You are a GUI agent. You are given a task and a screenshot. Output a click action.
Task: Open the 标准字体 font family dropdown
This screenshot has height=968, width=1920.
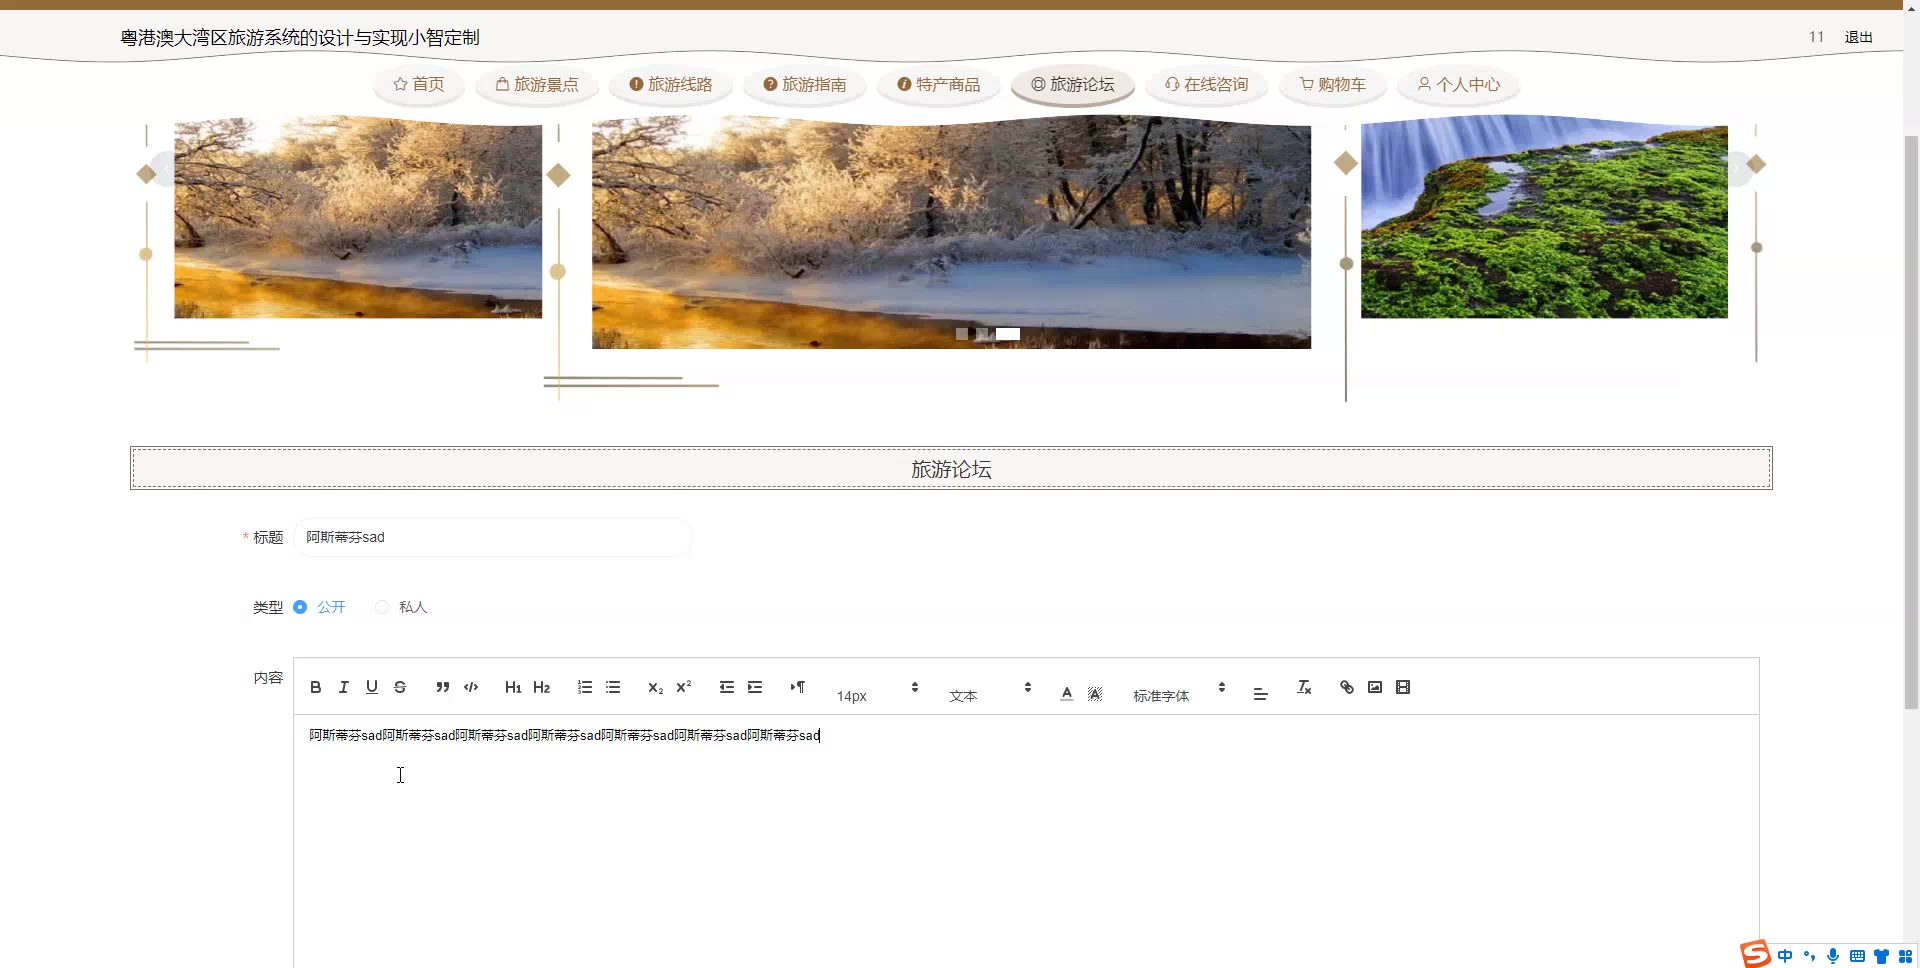[x=1179, y=692]
